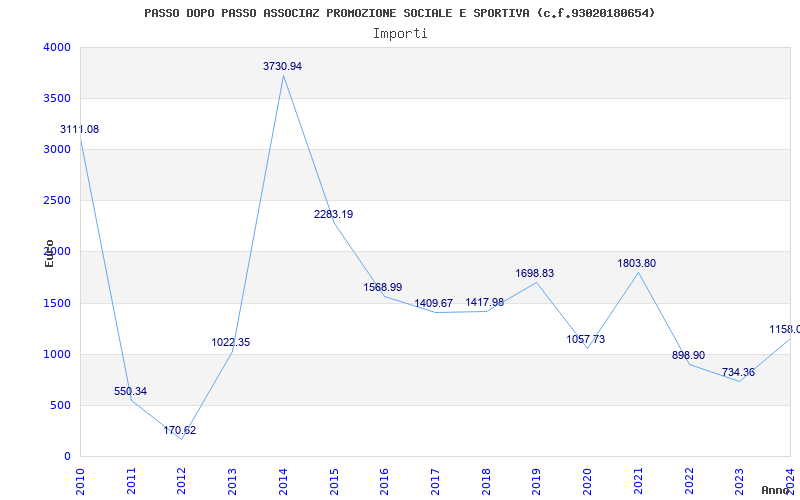
Task: Select data label 2283.19
Action: click(334, 214)
